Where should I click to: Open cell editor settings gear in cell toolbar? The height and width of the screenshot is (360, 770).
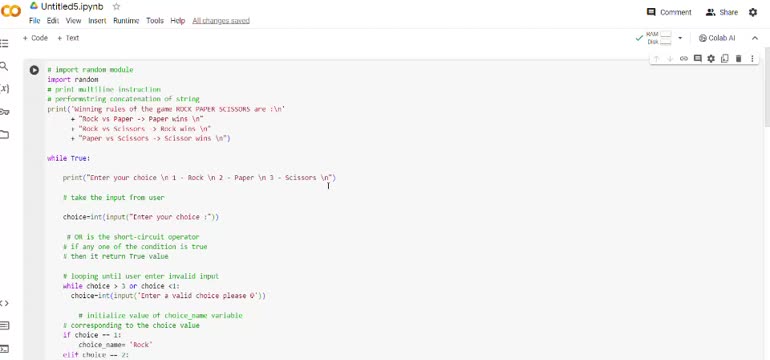711,58
